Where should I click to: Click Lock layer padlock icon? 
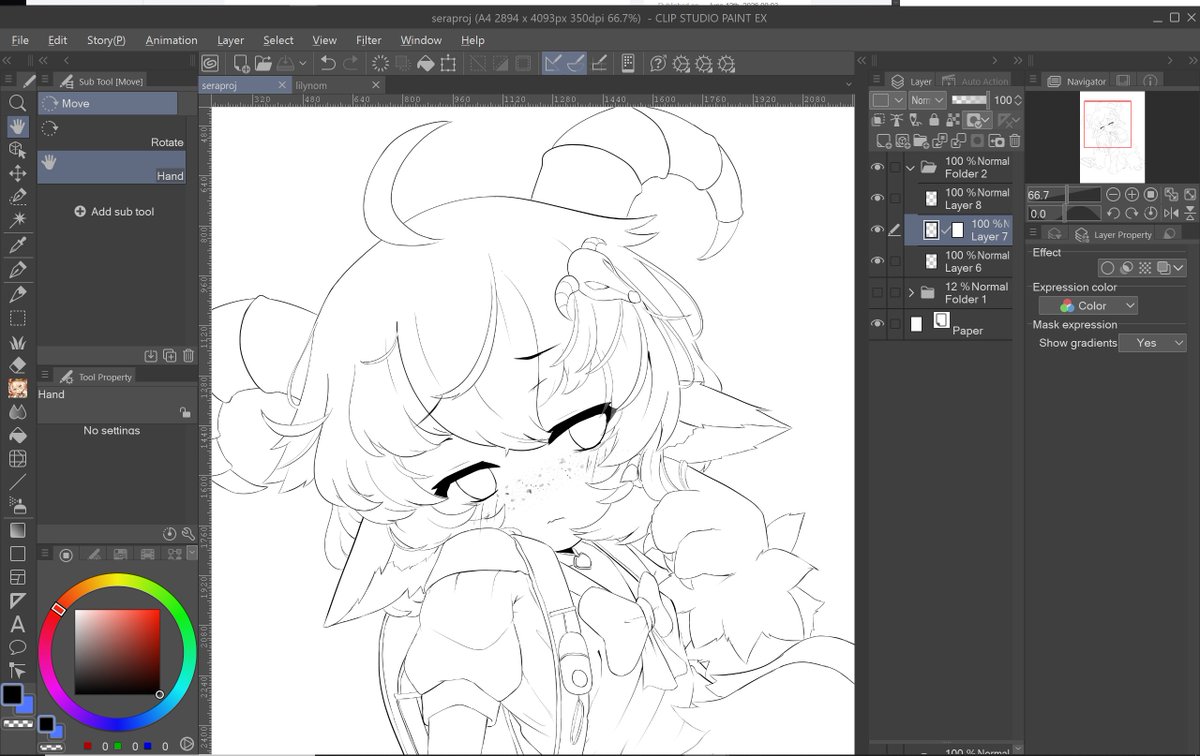(932, 120)
